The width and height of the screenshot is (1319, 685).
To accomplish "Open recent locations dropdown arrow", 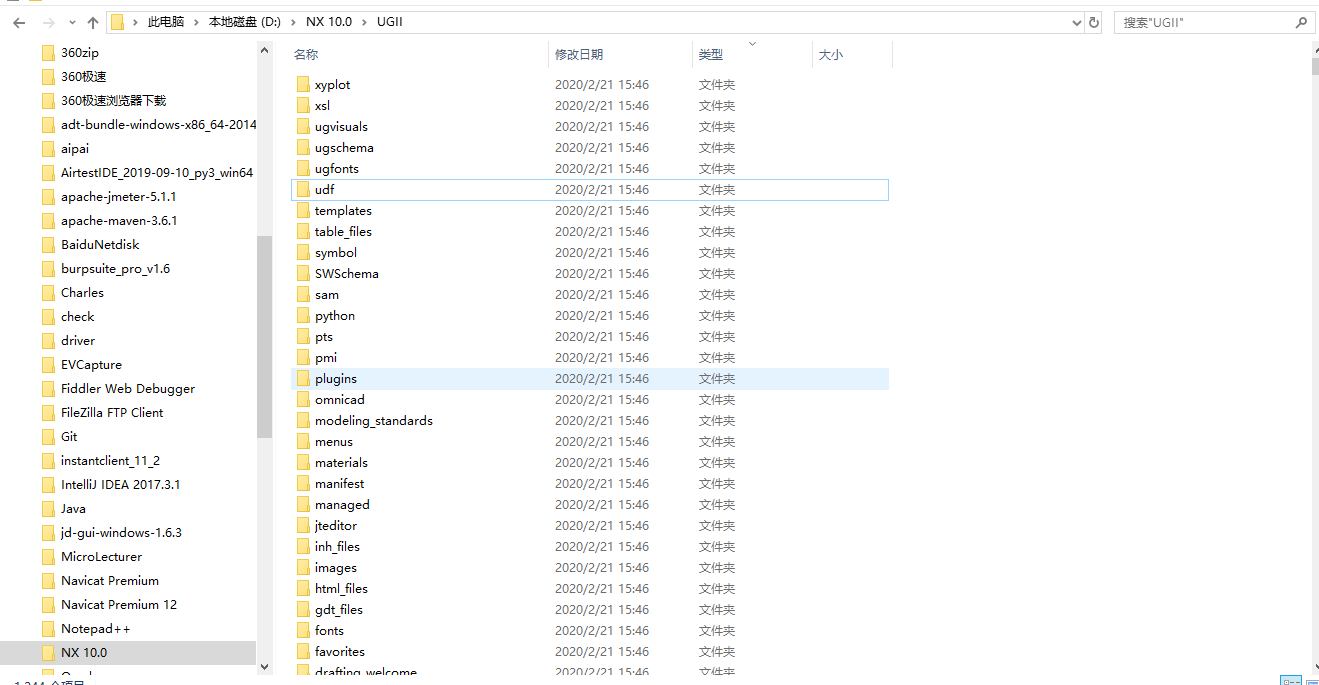I will [72, 22].
